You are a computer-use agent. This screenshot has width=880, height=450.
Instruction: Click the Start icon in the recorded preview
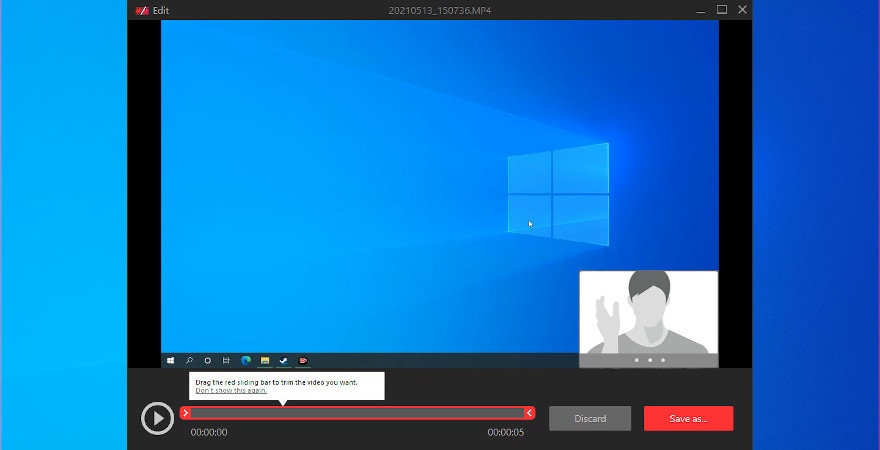pos(171,361)
